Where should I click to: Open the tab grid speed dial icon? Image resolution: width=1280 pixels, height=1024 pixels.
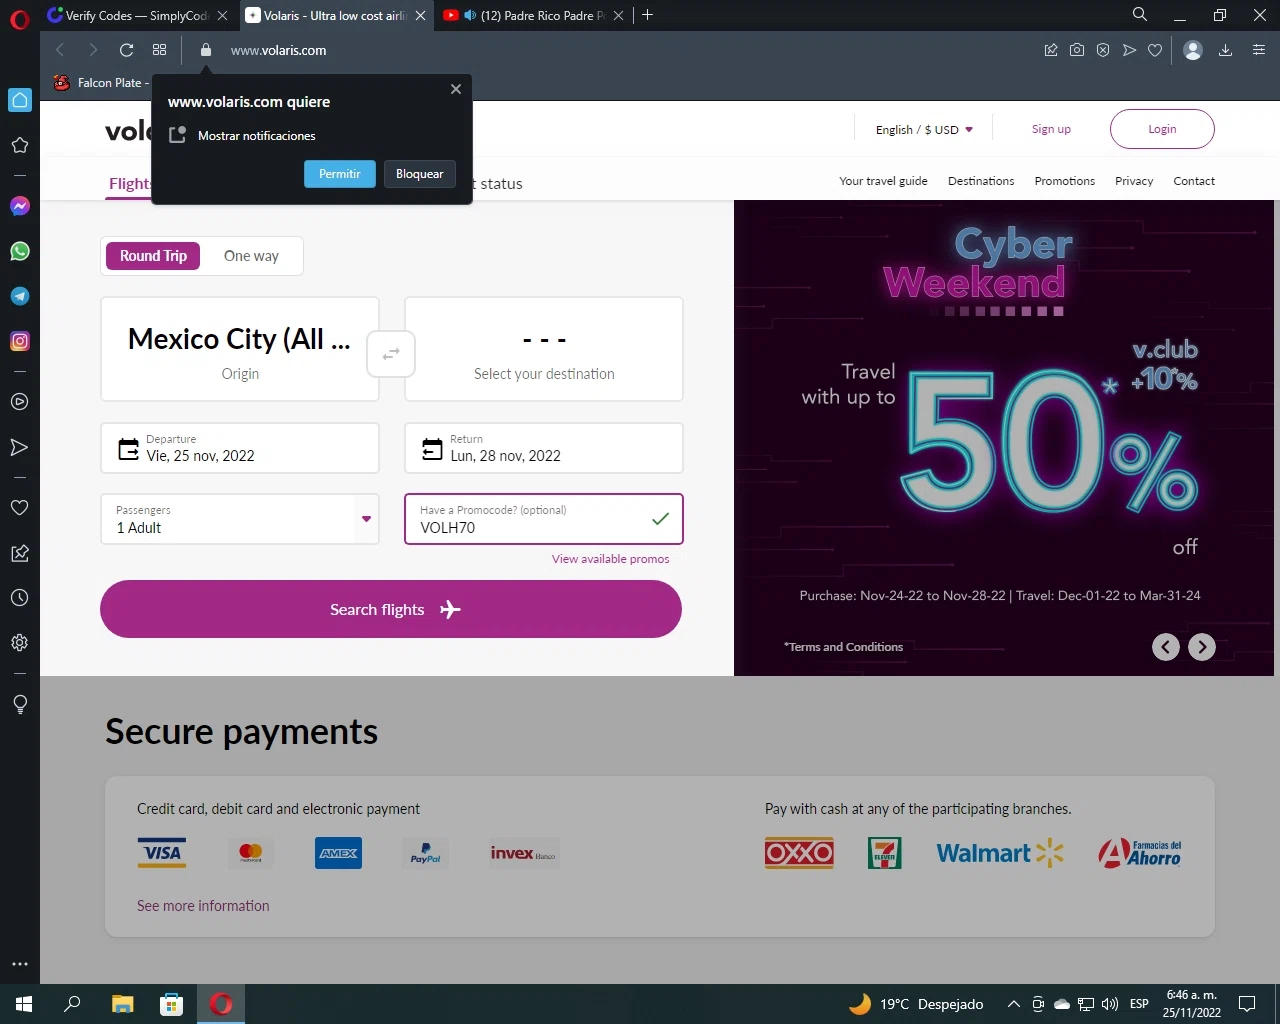coord(159,50)
